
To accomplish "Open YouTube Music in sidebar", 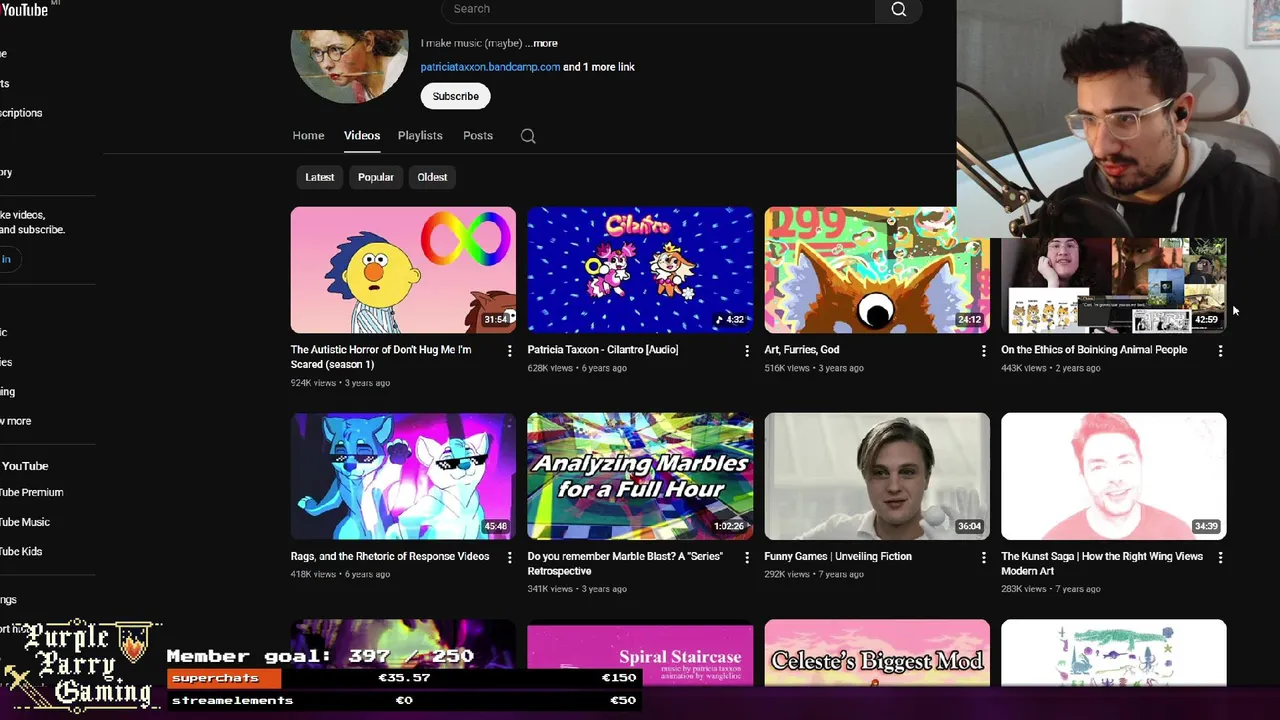I will (x=25, y=522).
